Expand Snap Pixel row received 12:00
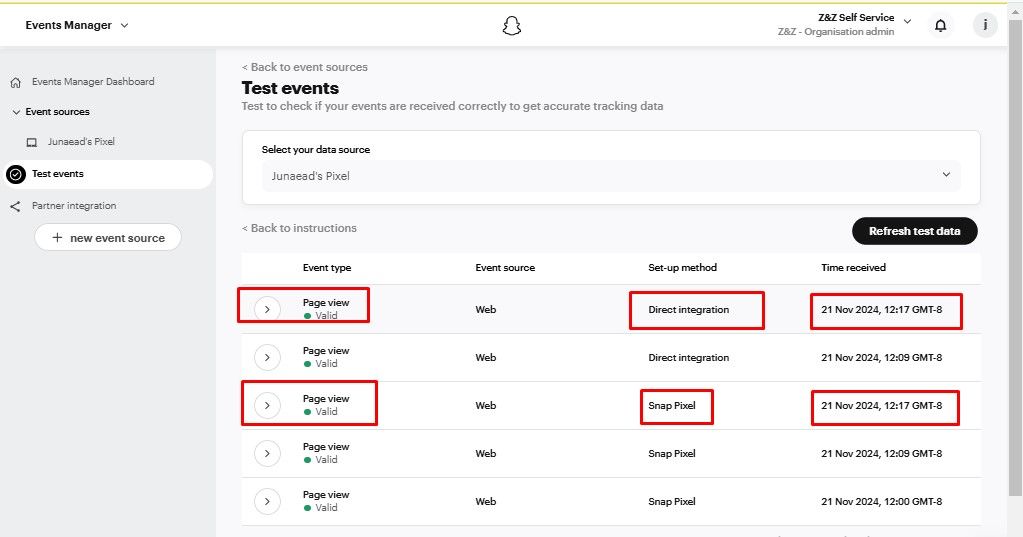Screen dimensions: 1023x537 tap(267, 501)
